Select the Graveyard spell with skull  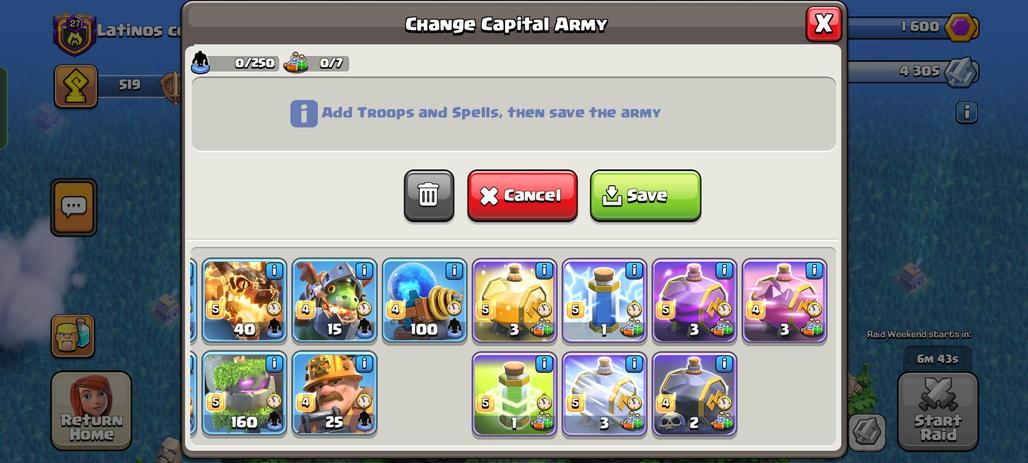(x=694, y=393)
